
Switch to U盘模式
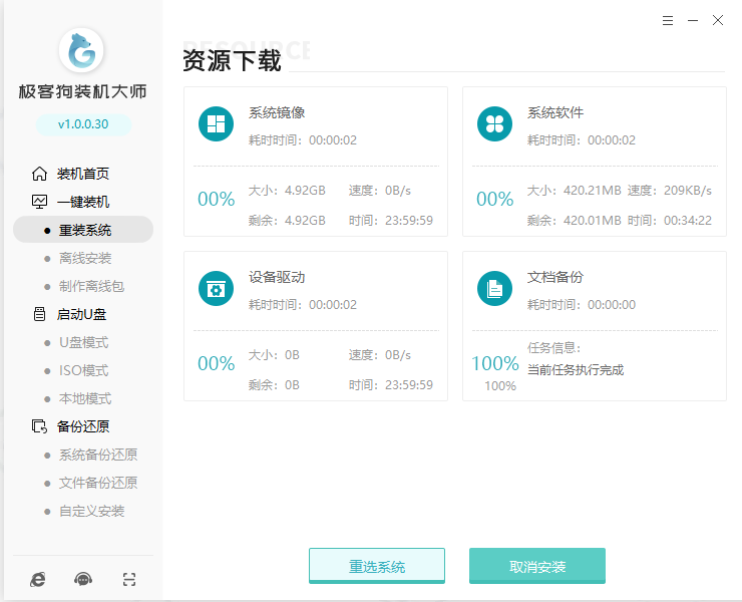pyautogui.click(x=83, y=342)
